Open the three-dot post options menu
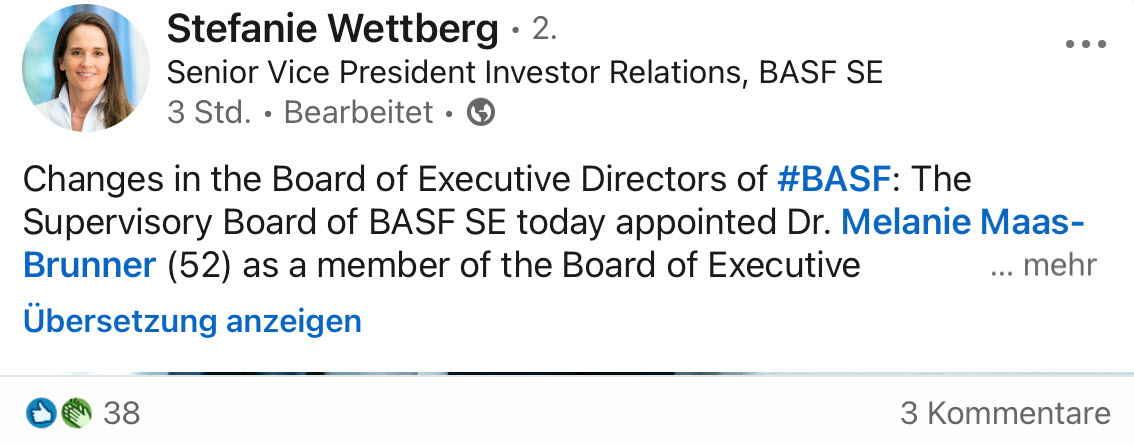Image resolution: width=1134 pixels, height=445 pixels. click(1085, 45)
